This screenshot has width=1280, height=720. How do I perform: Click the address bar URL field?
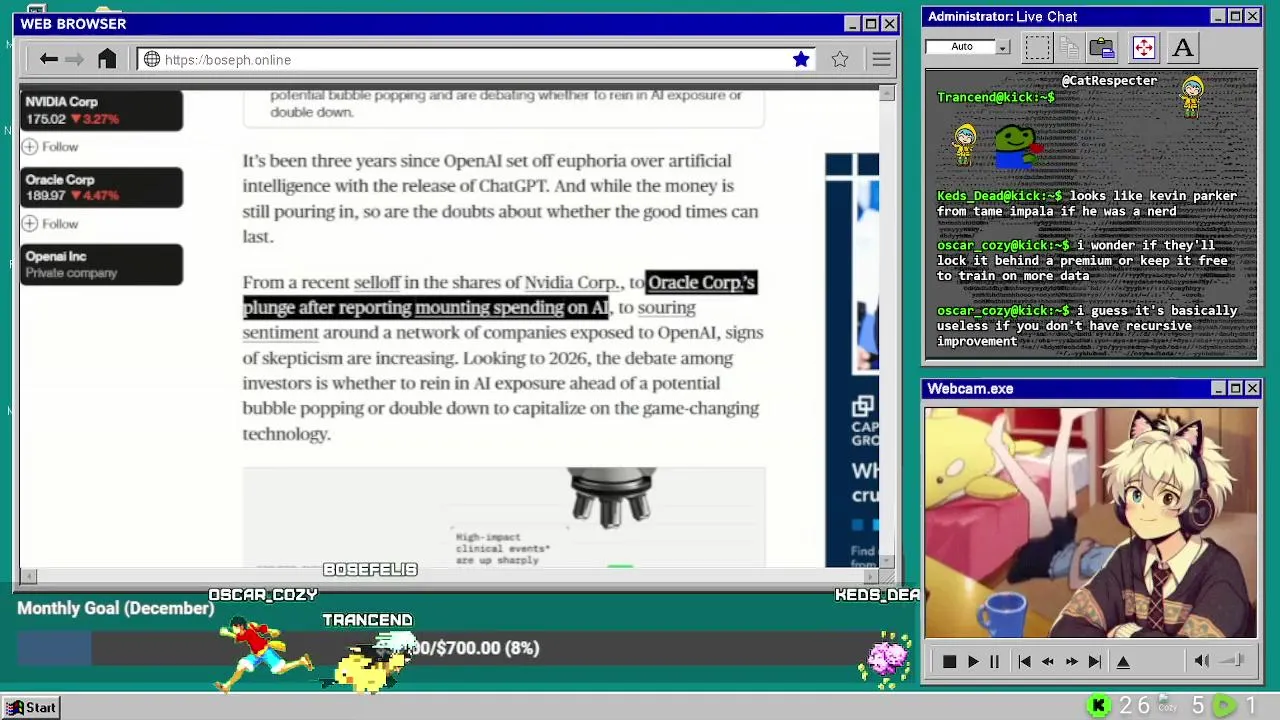476,59
